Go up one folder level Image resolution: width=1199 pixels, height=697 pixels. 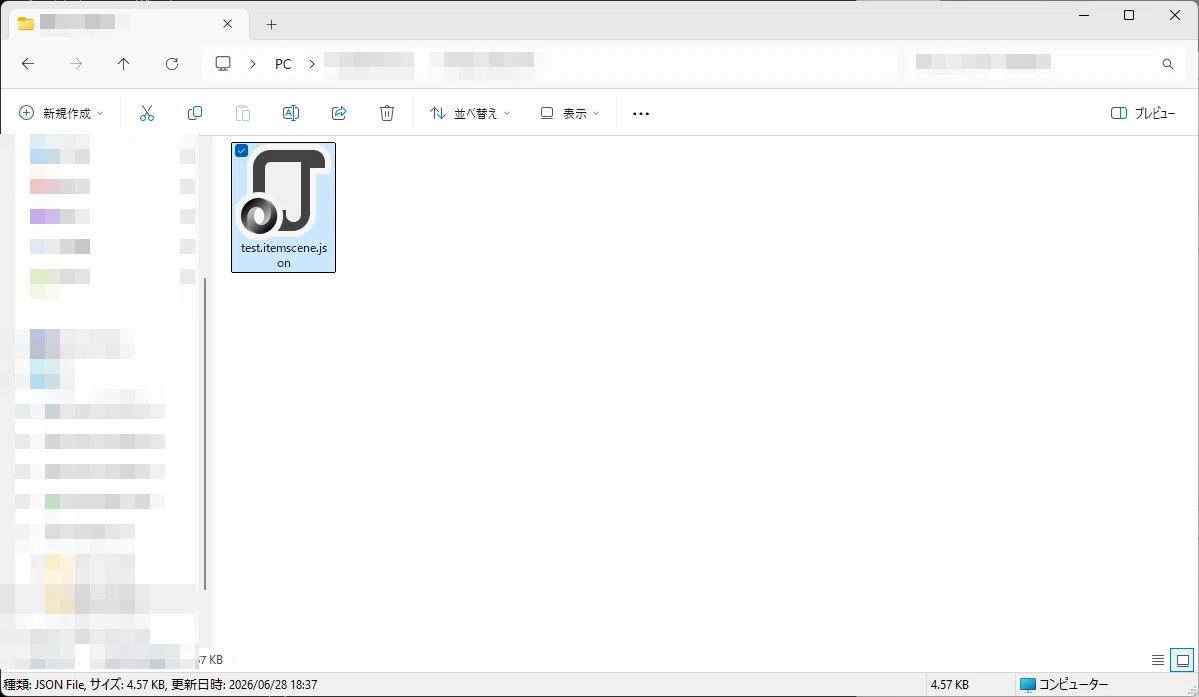[123, 64]
